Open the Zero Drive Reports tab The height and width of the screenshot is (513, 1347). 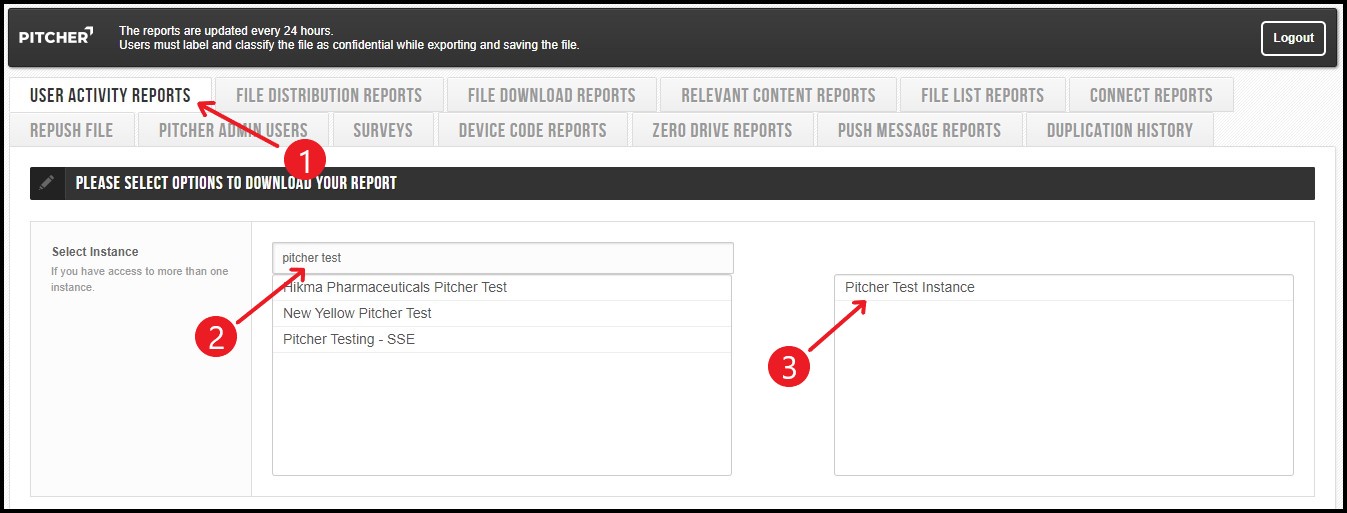(721, 130)
